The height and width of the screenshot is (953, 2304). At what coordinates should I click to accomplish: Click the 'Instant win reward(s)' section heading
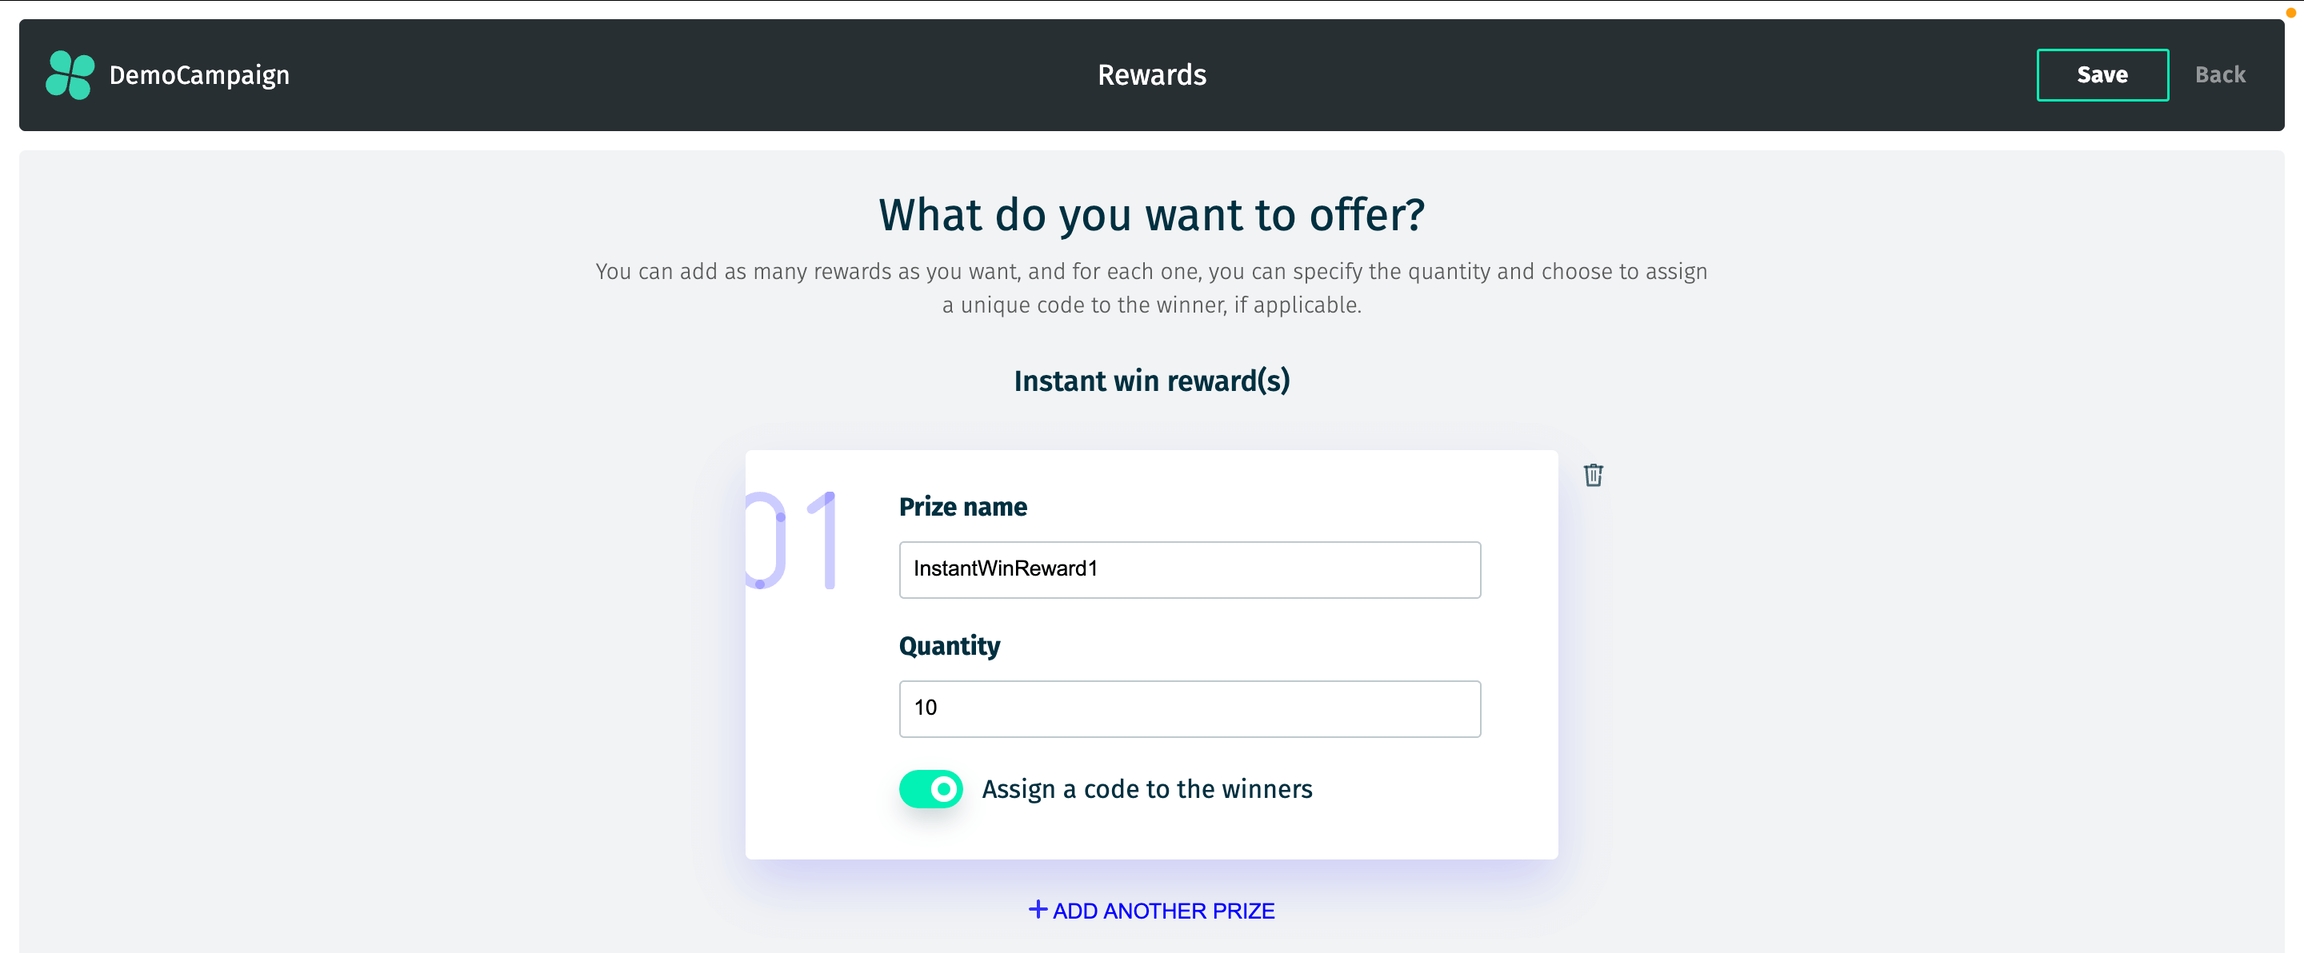coord(1152,381)
